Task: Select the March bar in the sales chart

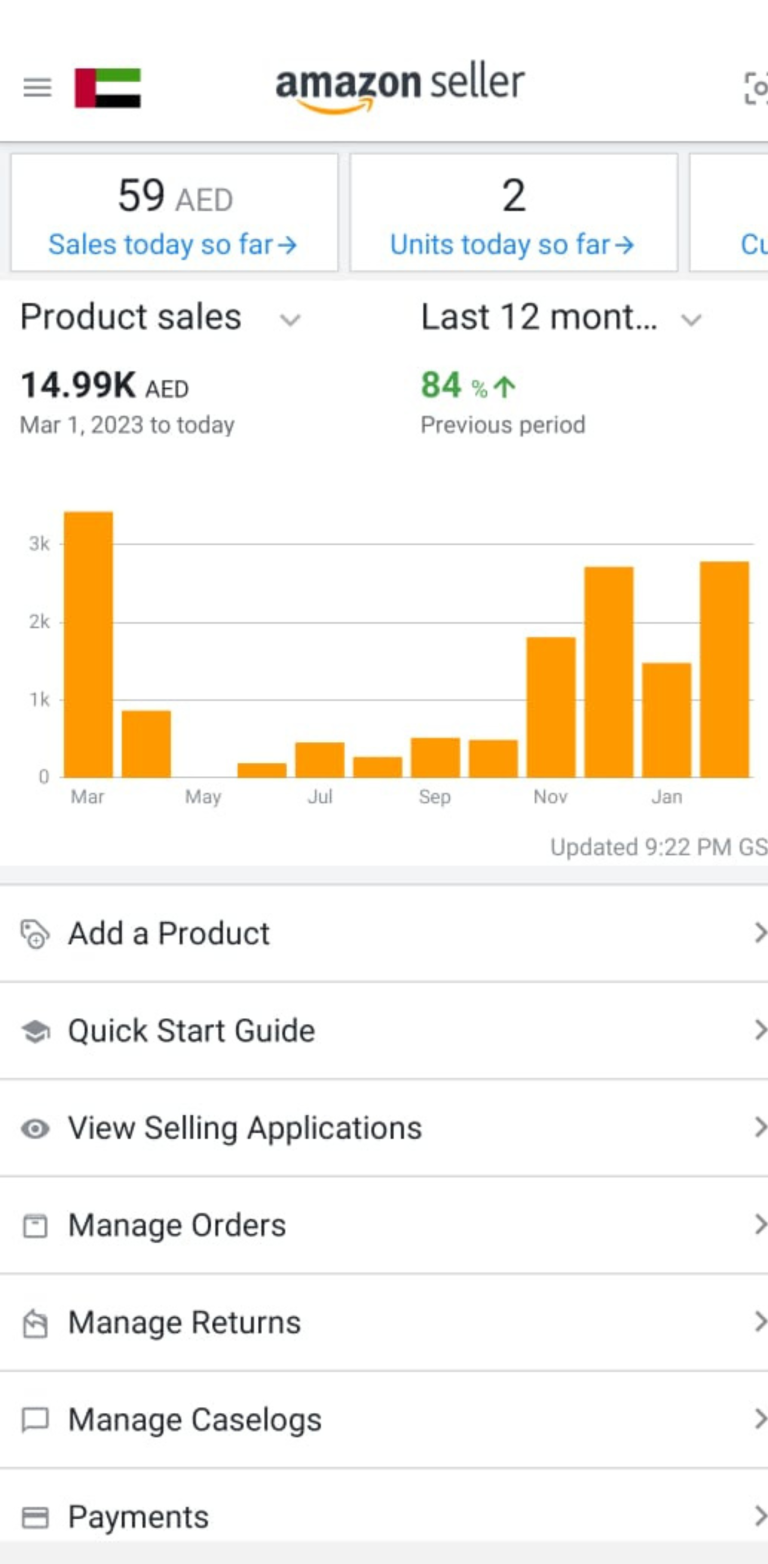Action: 88,644
